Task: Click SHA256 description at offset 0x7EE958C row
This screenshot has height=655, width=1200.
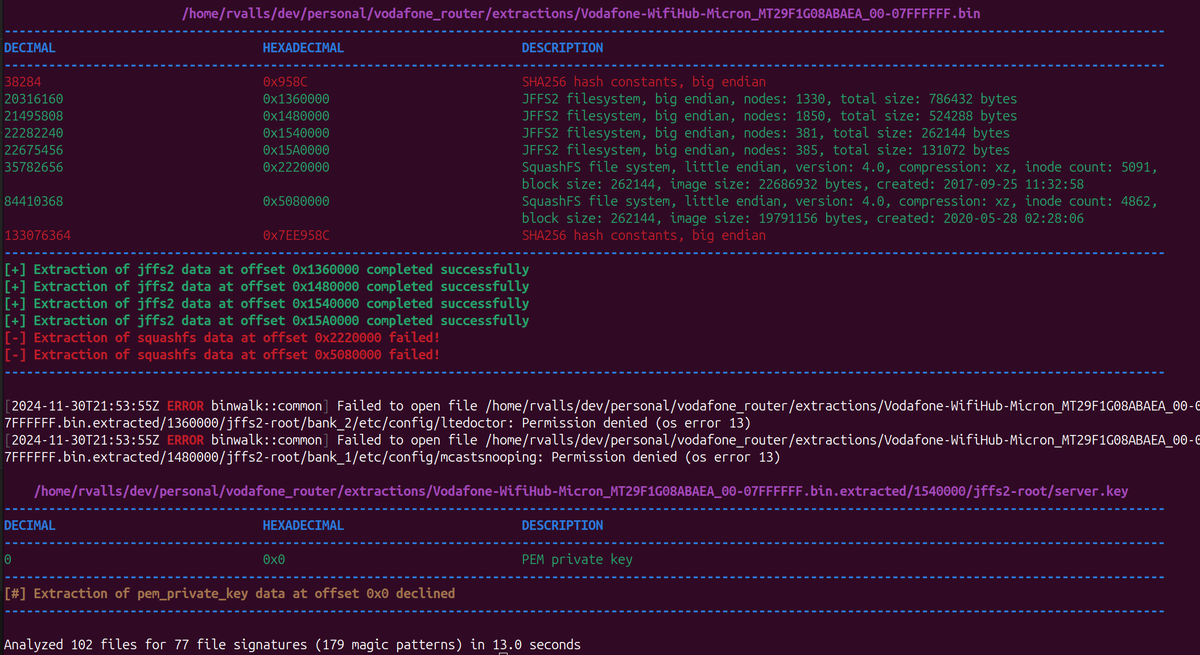Action: tap(644, 235)
